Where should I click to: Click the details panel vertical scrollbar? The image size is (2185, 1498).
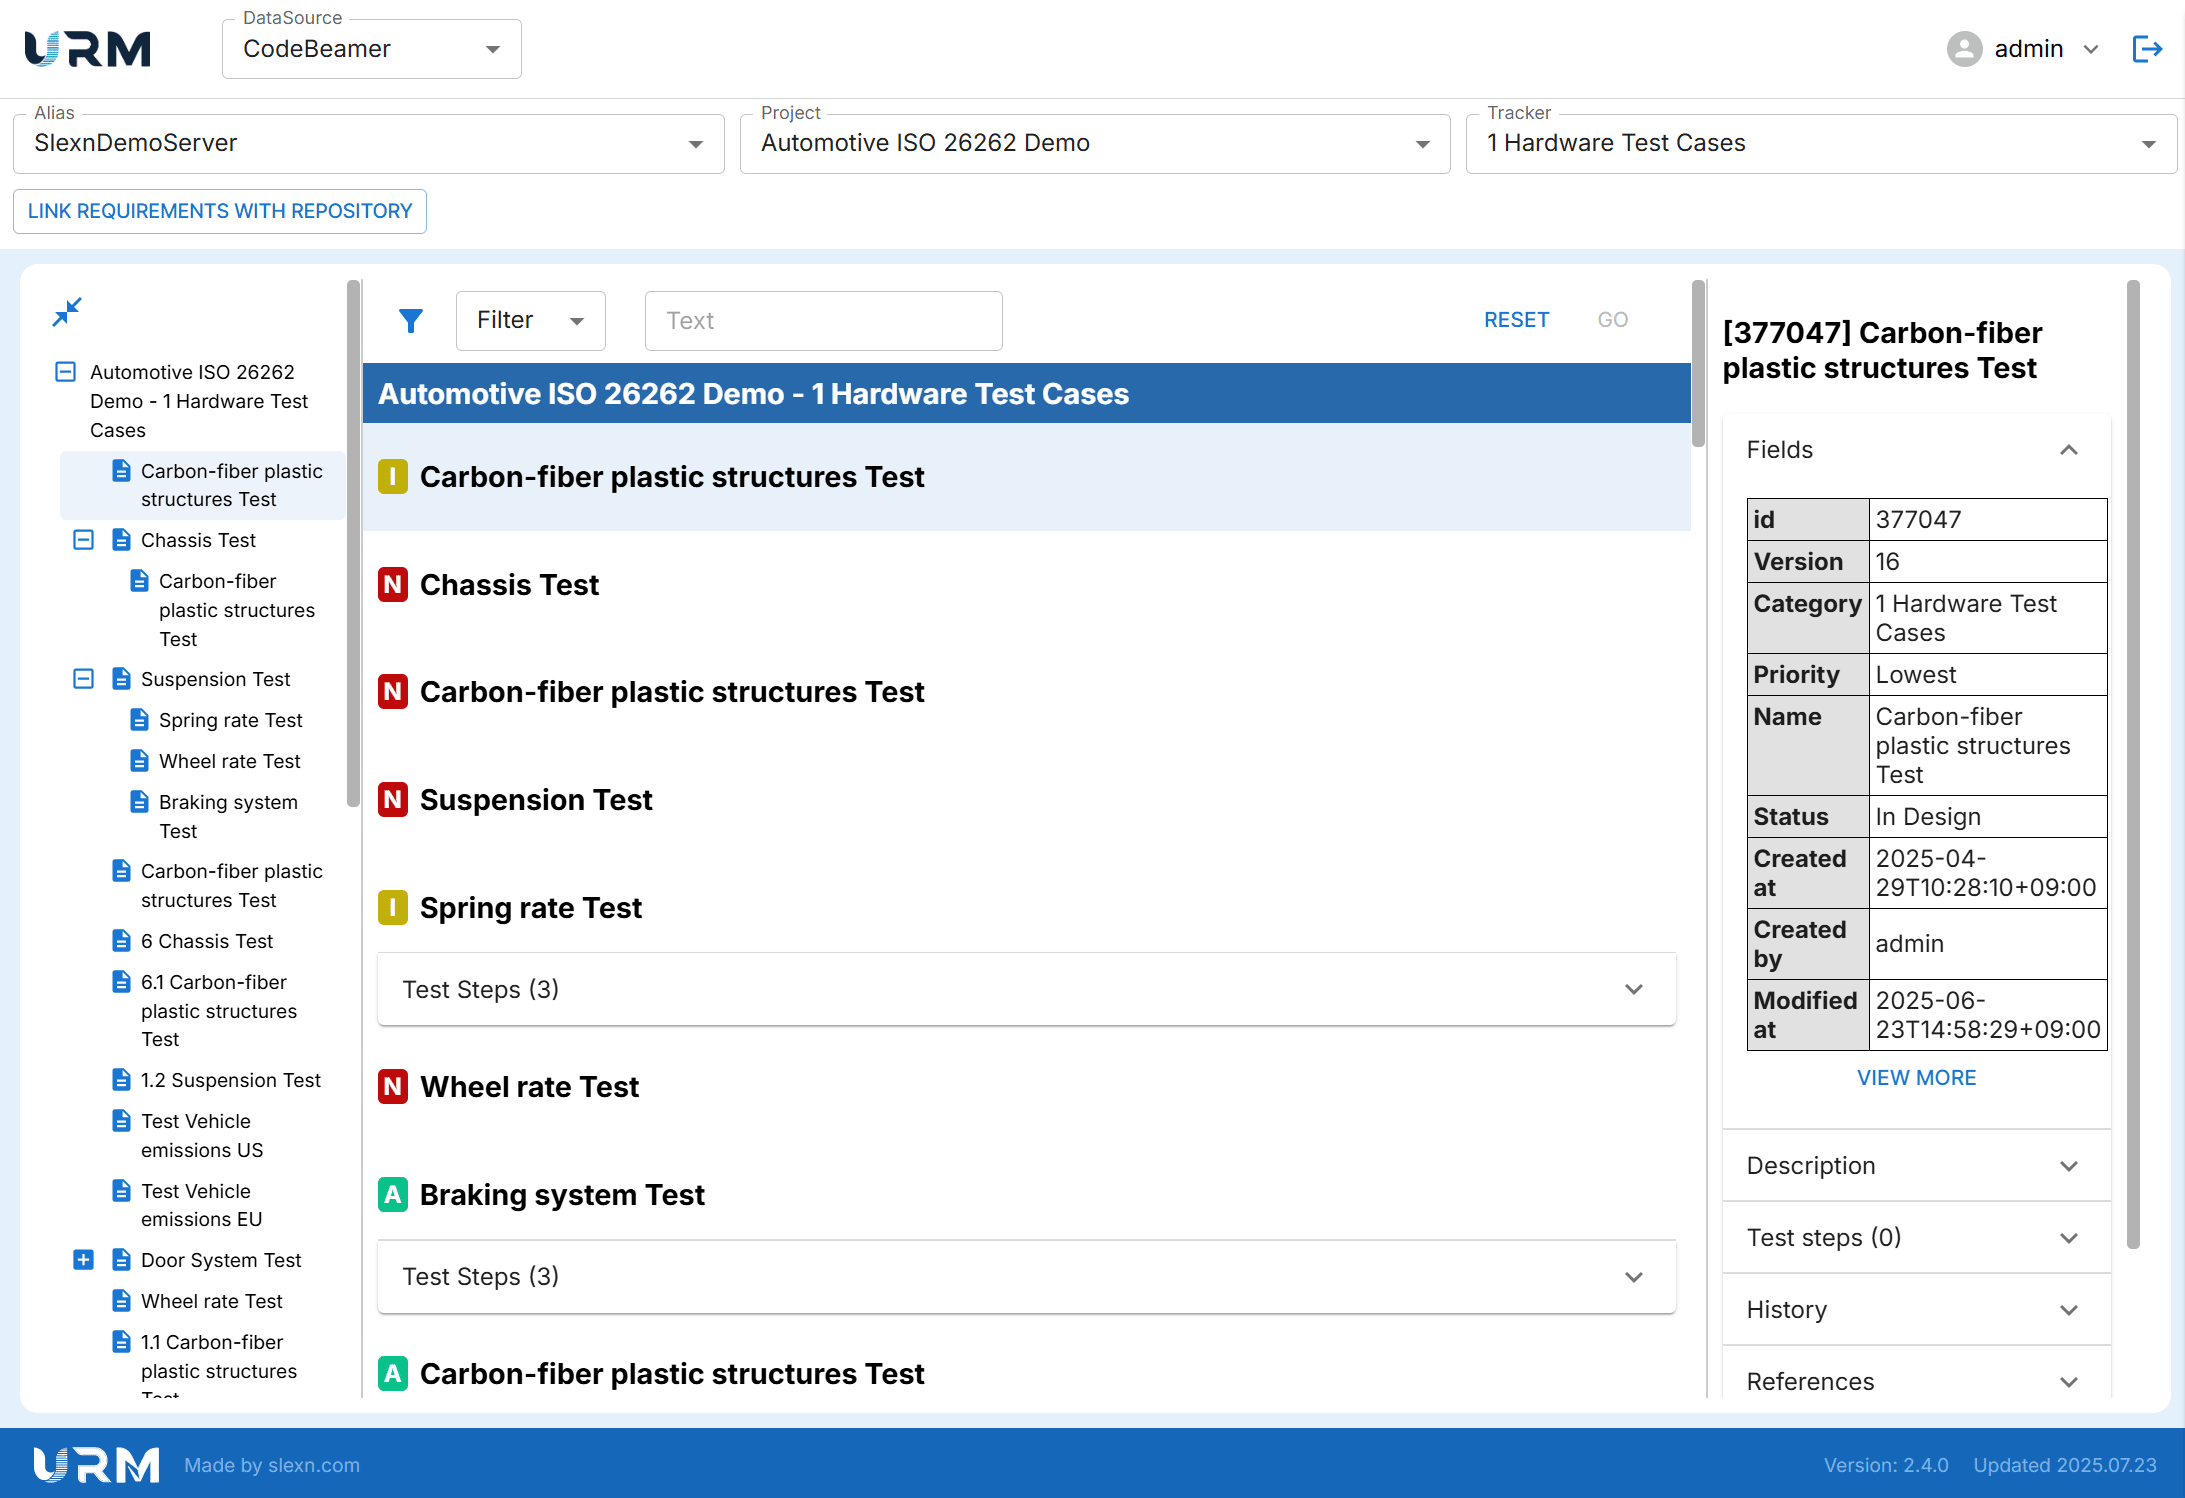[x=2133, y=764]
